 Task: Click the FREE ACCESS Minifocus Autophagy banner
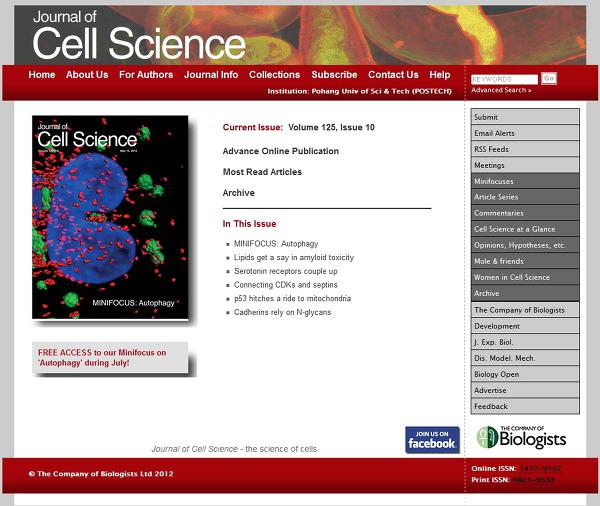click(x=110, y=357)
